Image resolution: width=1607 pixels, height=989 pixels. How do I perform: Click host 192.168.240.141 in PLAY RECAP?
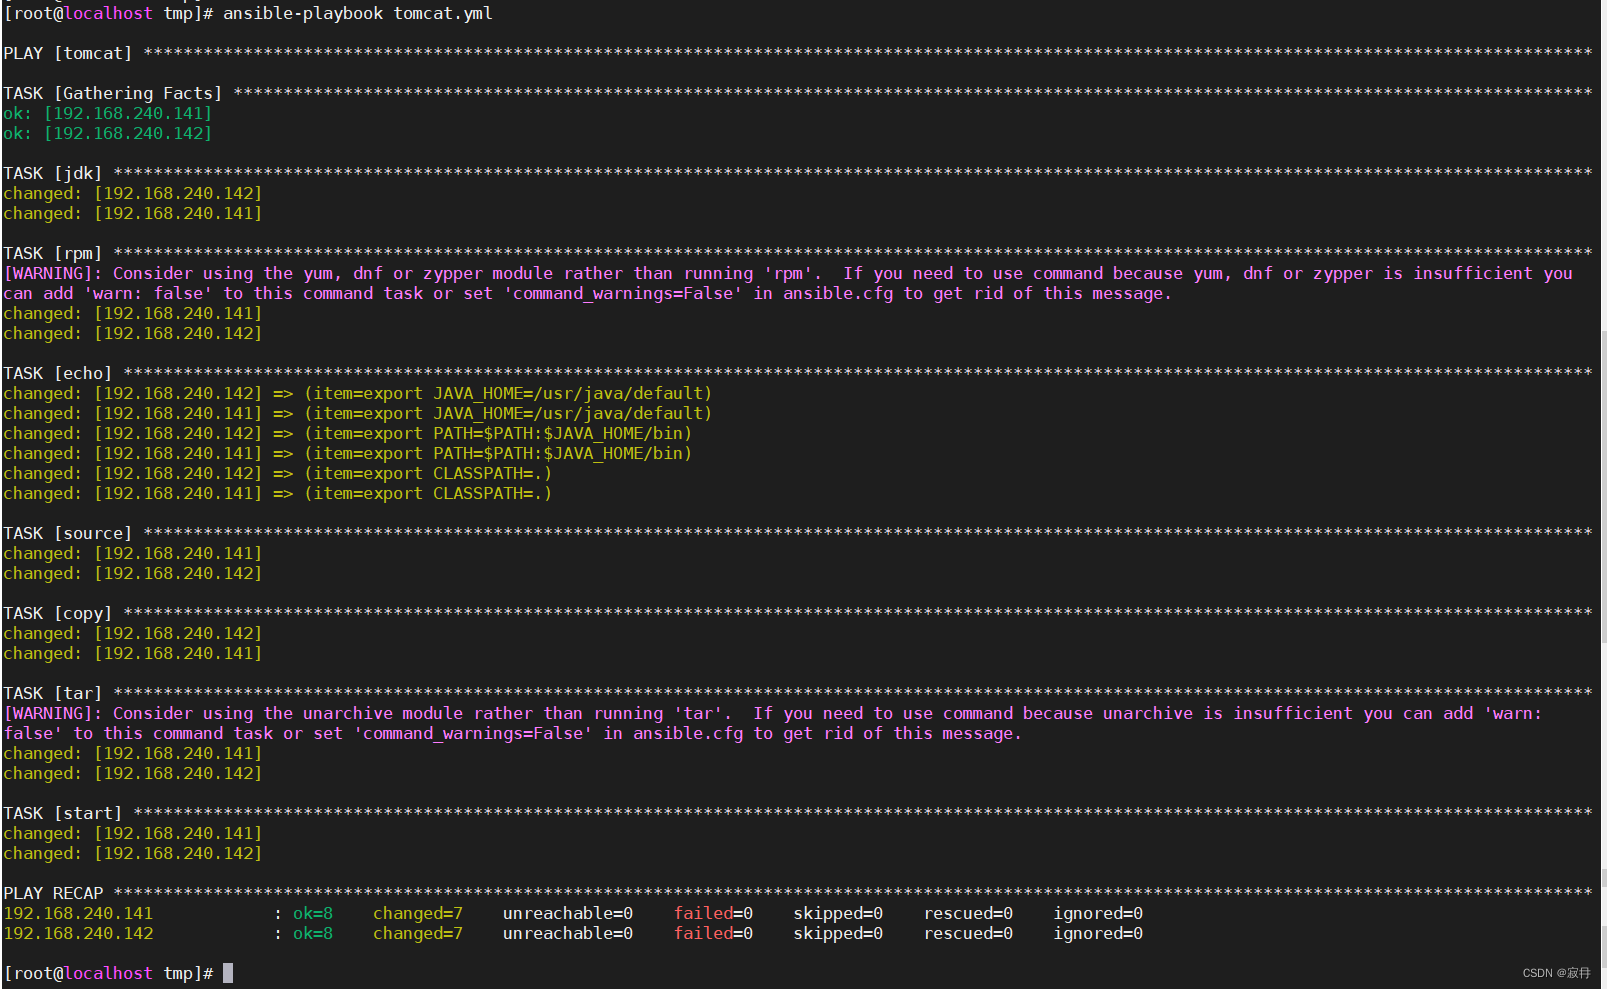78,914
